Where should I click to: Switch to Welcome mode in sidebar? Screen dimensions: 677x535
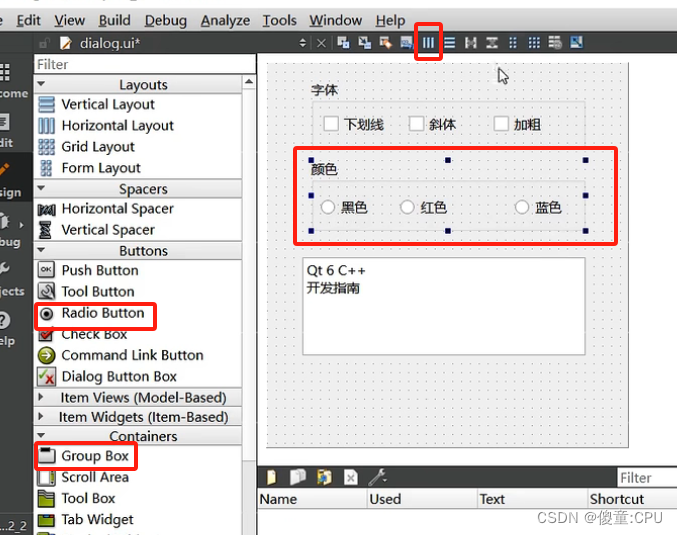point(13,81)
